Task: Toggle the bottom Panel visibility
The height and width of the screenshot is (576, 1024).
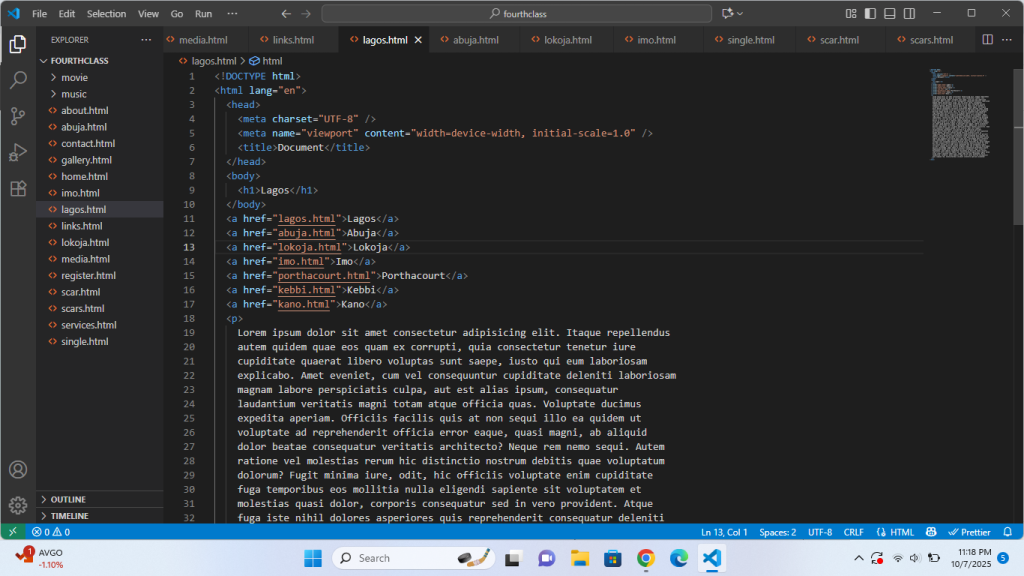Action: [x=889, y=14]
